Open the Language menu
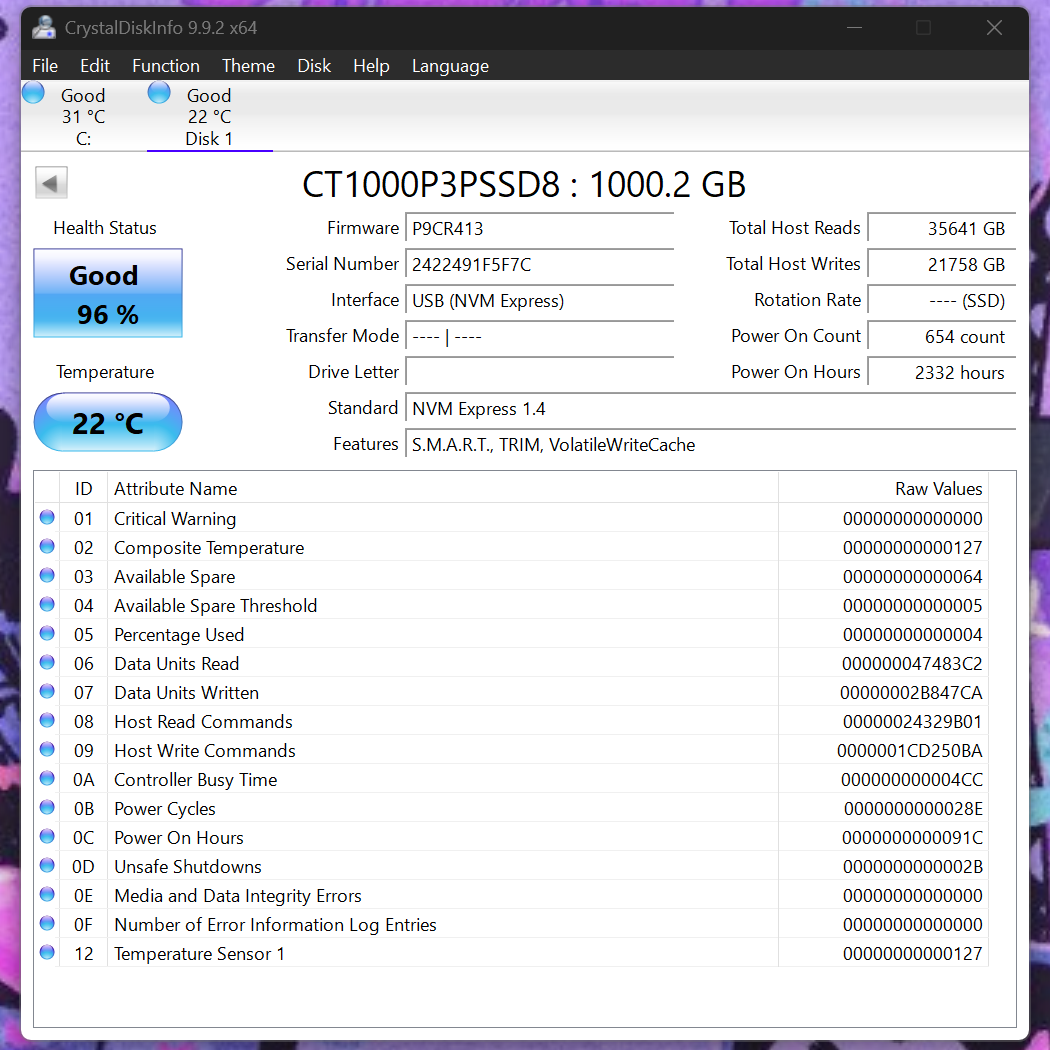The height and width of the screenshot is (1050, 1050). (450, 66)
